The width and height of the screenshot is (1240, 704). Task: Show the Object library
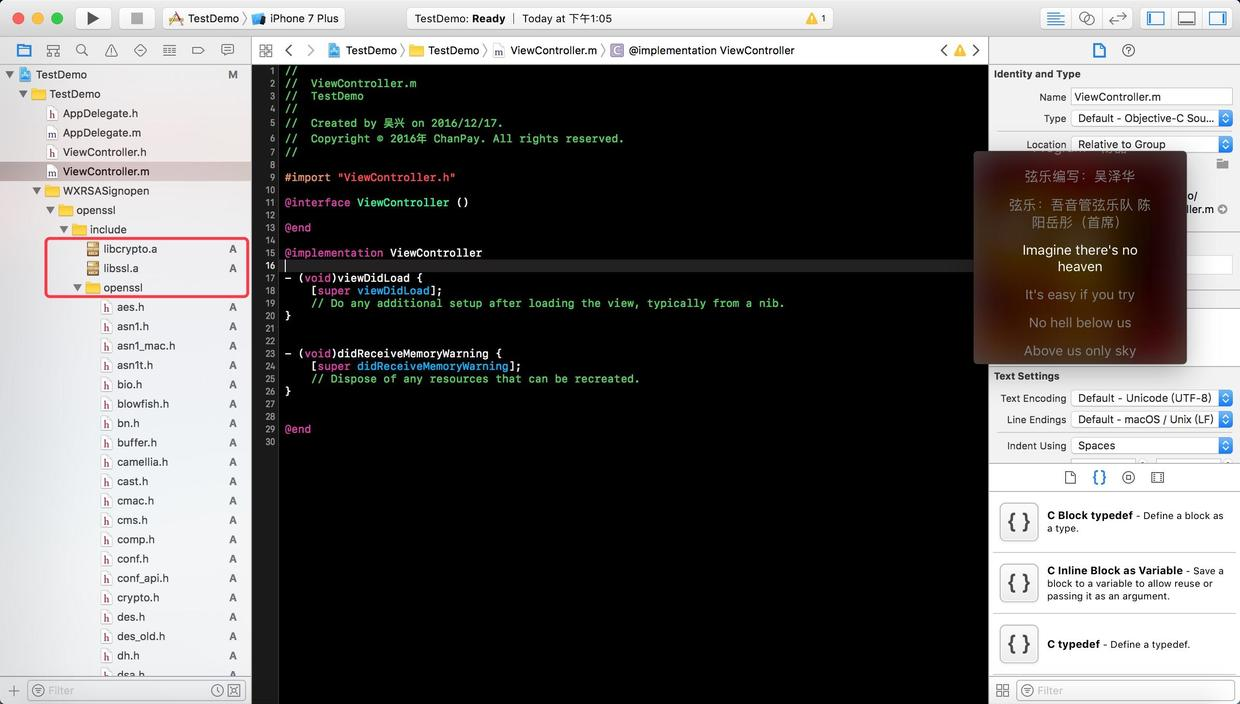coord(1128,478)
